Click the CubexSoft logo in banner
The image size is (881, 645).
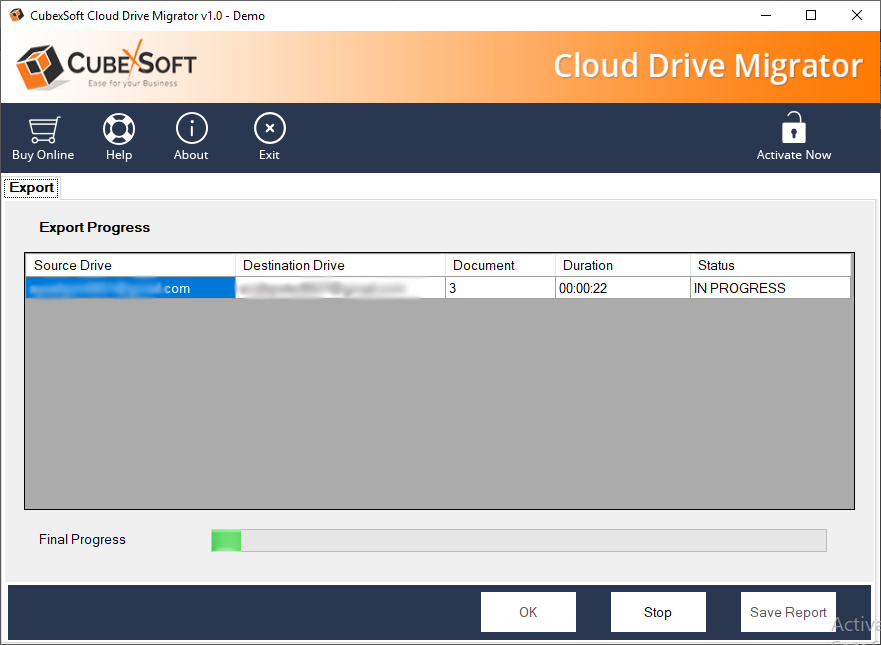[x=106, y=66]
